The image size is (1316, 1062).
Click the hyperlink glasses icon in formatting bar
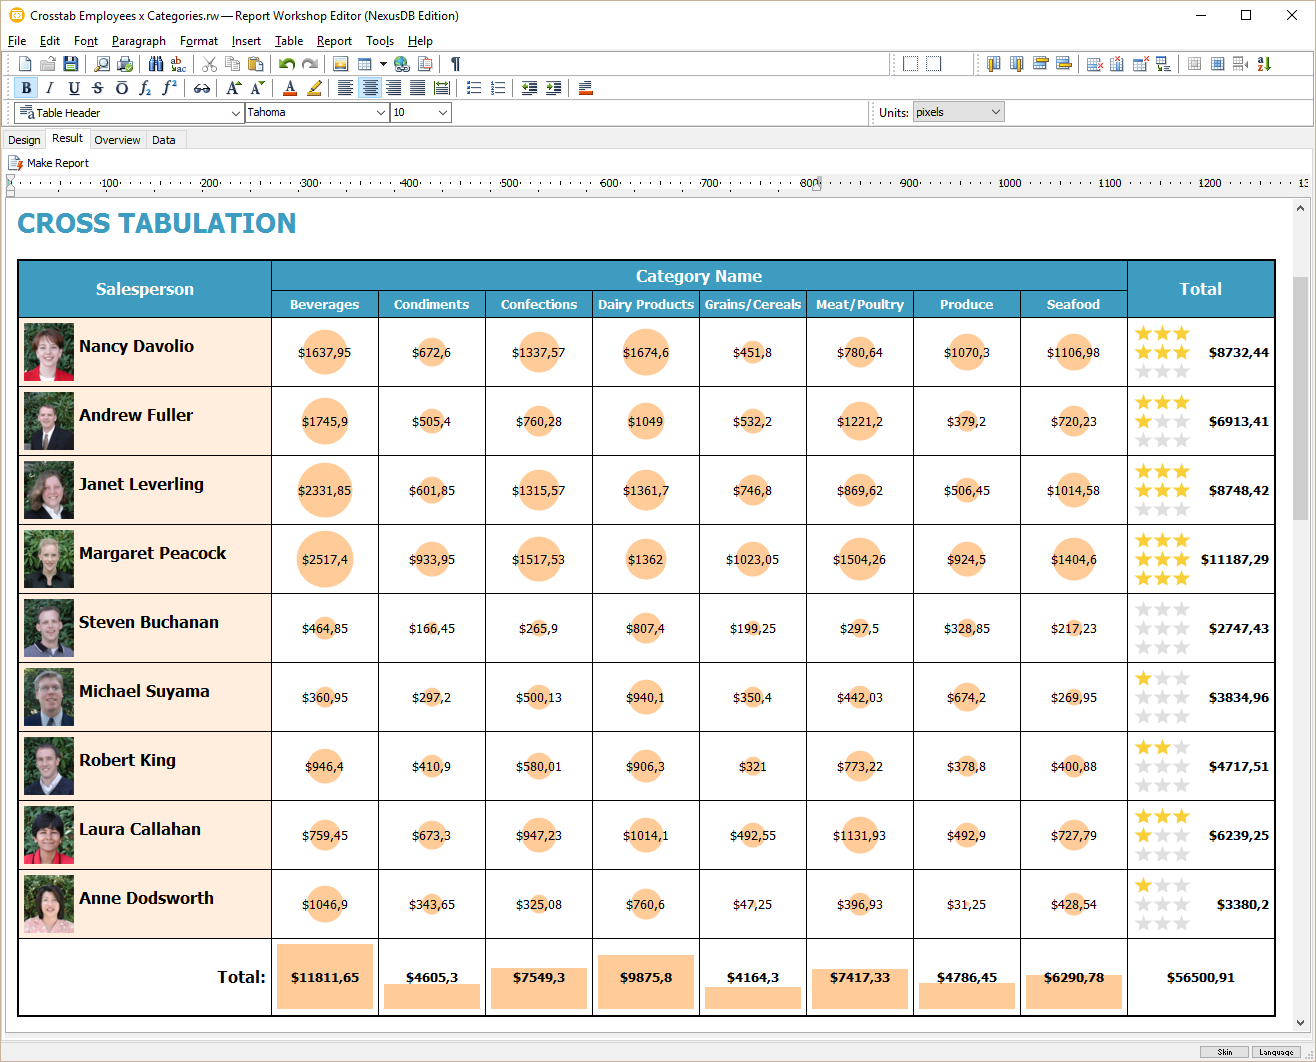(x=202, y=88)
